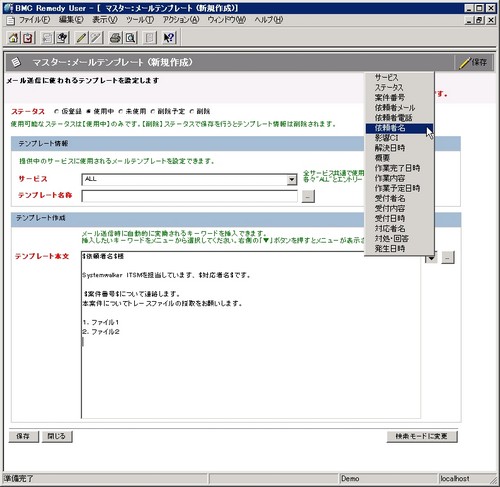This screenshot has width=500, height=487.
Task: Click the print preview magnifier icon
Action: [x=131, y=38]
